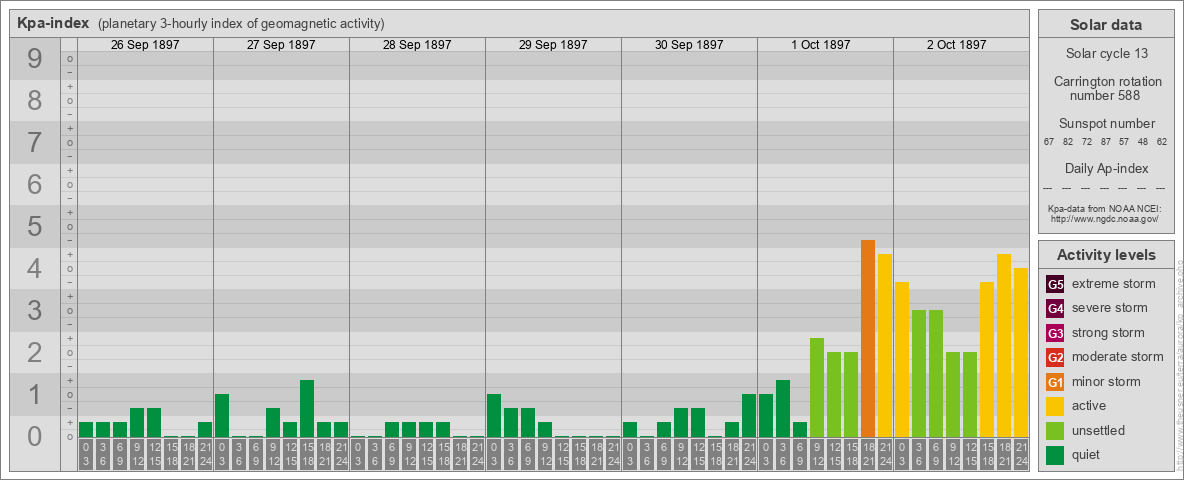Select sunspot value 67
Viewport: 1184px width, 480px height.
coord(1049,142)
